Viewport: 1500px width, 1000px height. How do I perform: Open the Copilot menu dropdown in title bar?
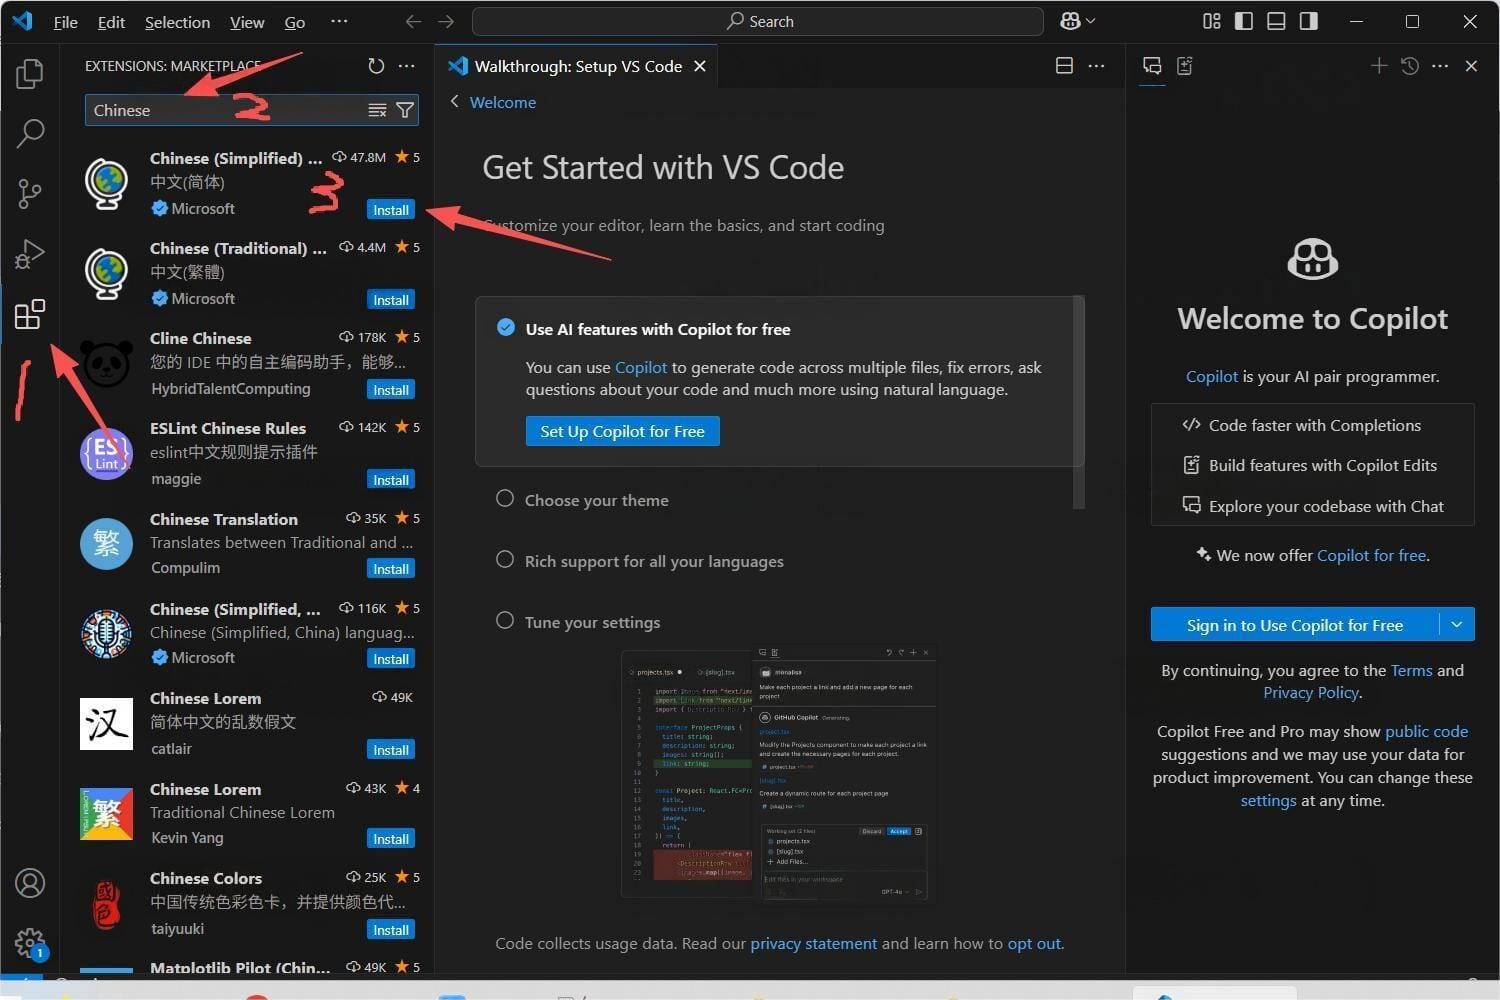coord(1078,21)
